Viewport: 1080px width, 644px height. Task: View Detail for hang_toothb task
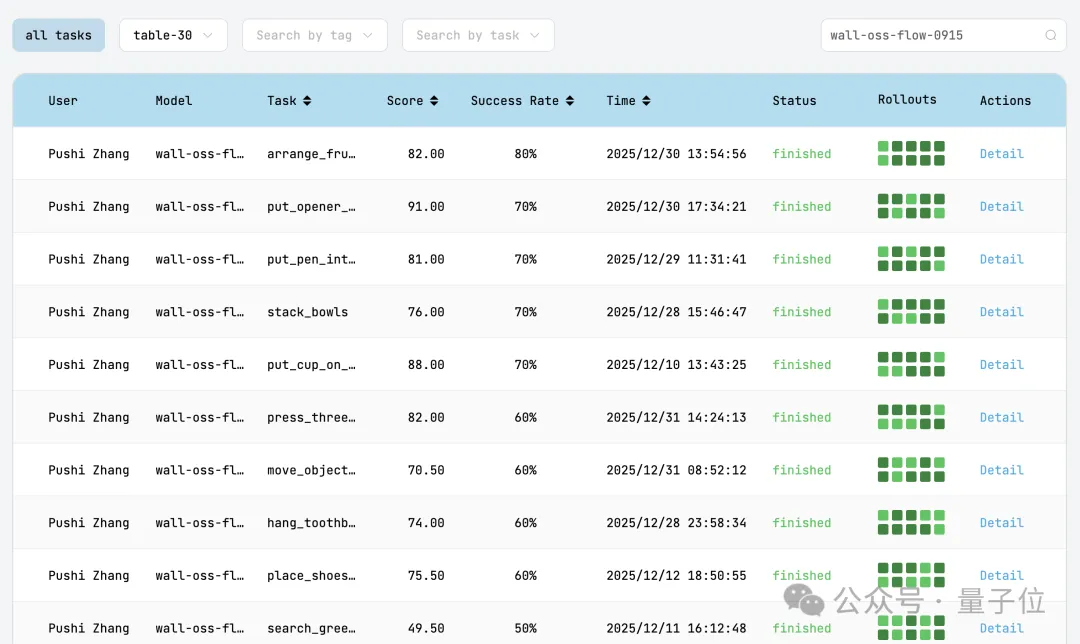(x=1001, y=523)
